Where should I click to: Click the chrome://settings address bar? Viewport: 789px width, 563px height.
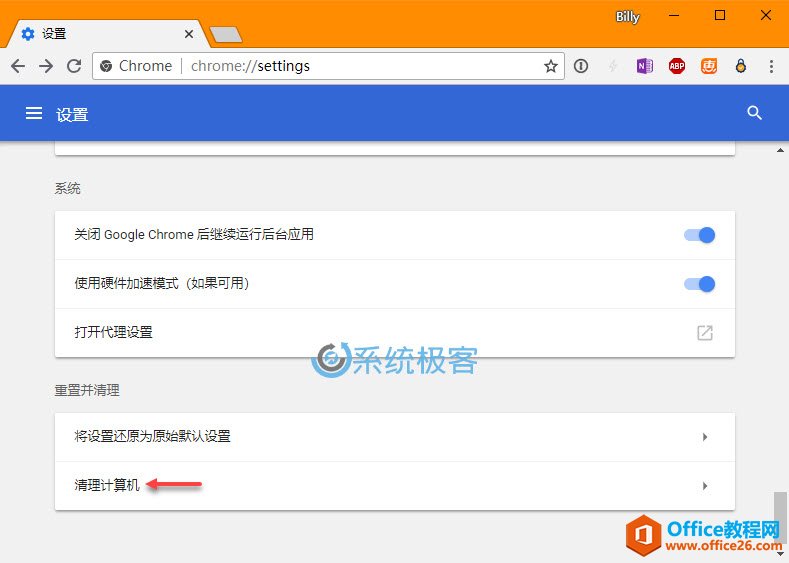point(328,66)
